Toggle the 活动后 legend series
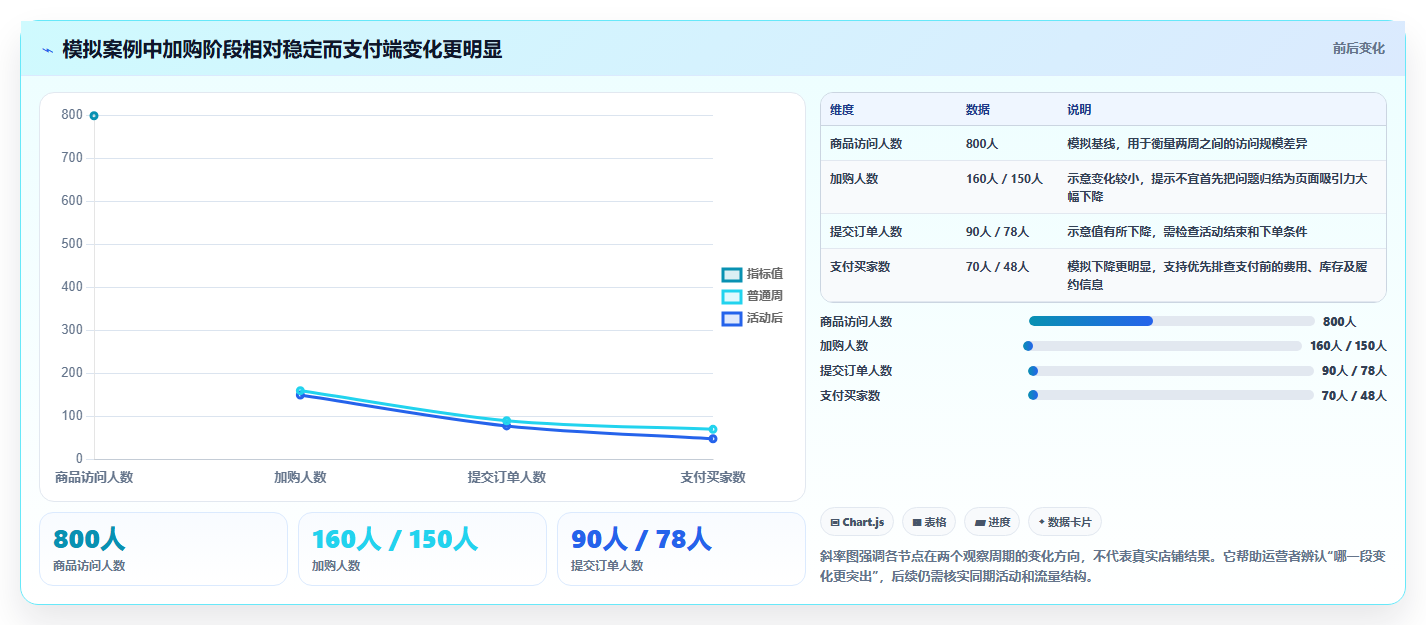 [x=752, y=318]
